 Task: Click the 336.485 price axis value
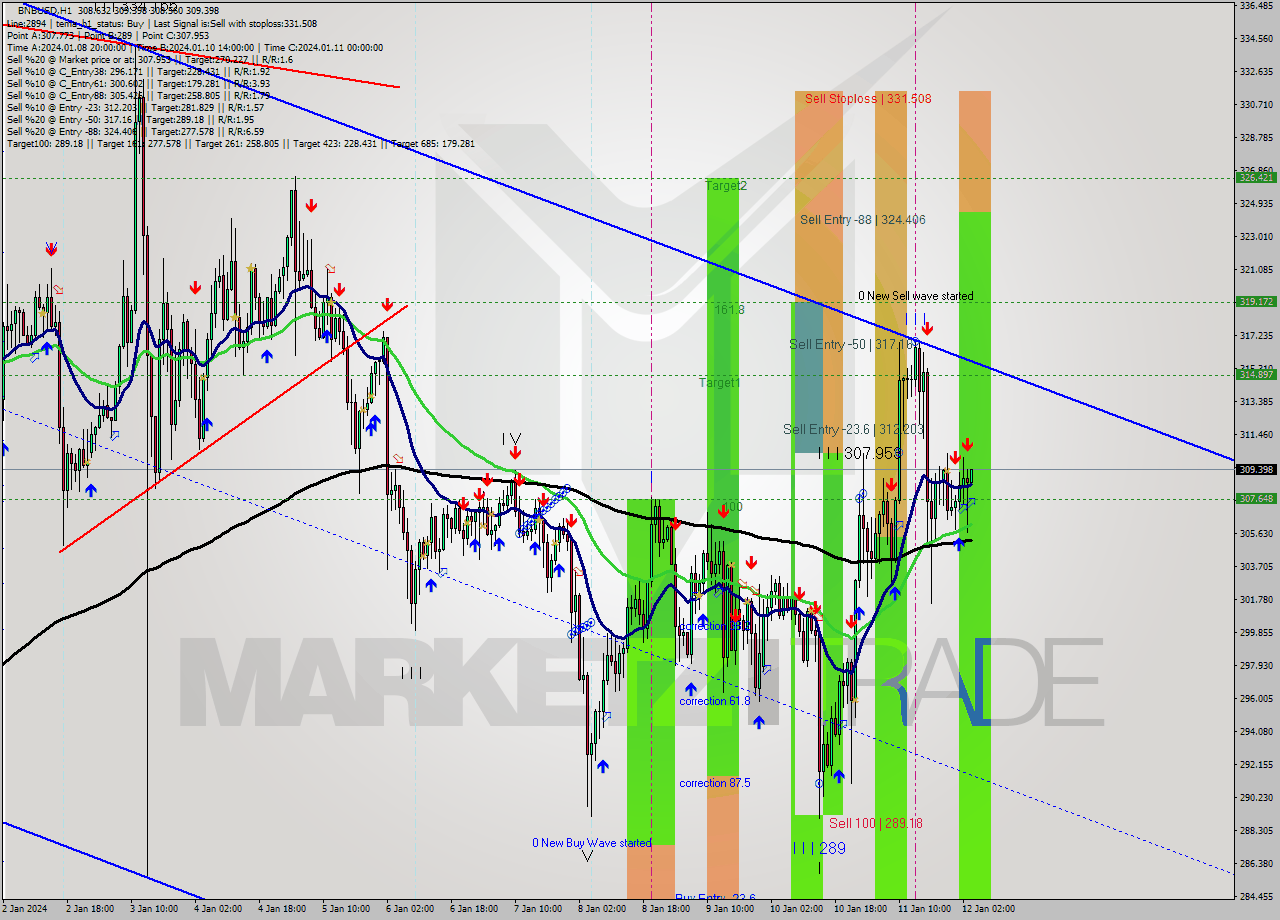click(1256, 6)
